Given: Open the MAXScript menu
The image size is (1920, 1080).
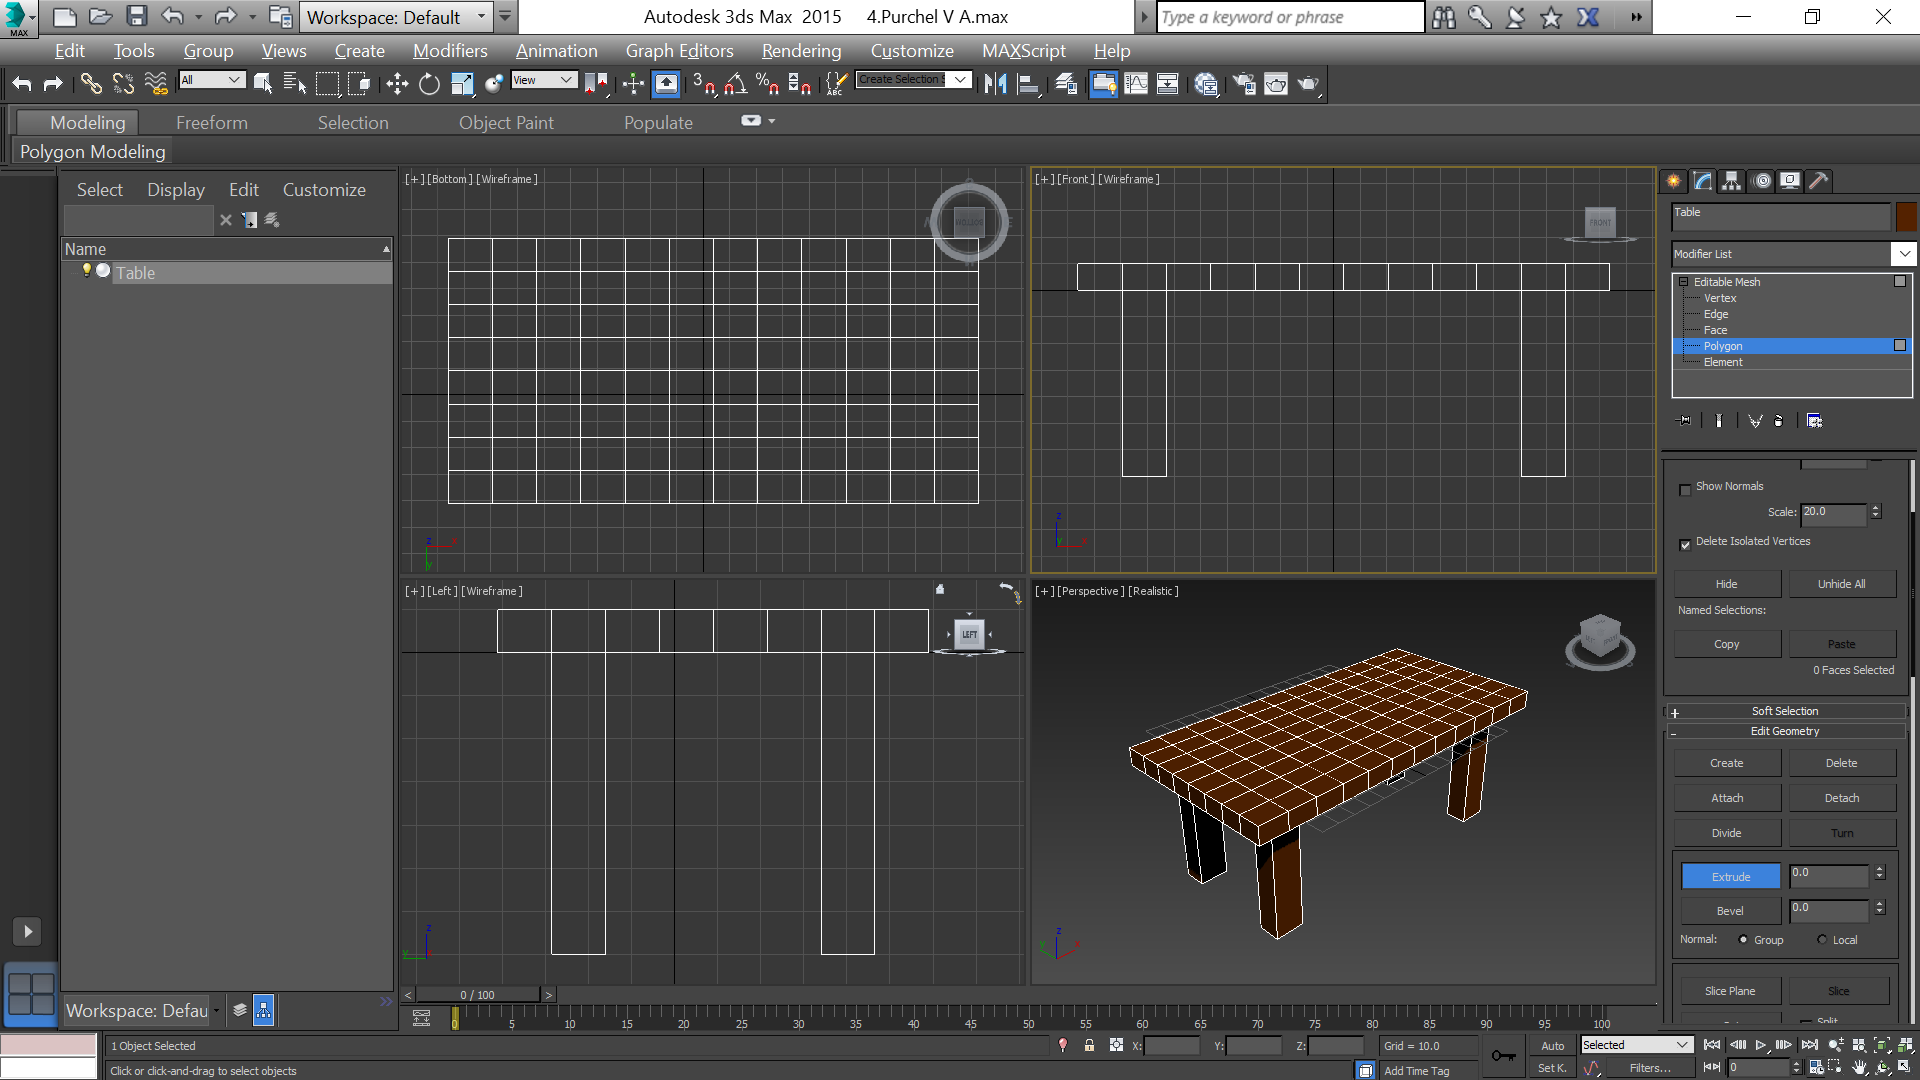Looking at the screenshot, I should coord(1023,51).
